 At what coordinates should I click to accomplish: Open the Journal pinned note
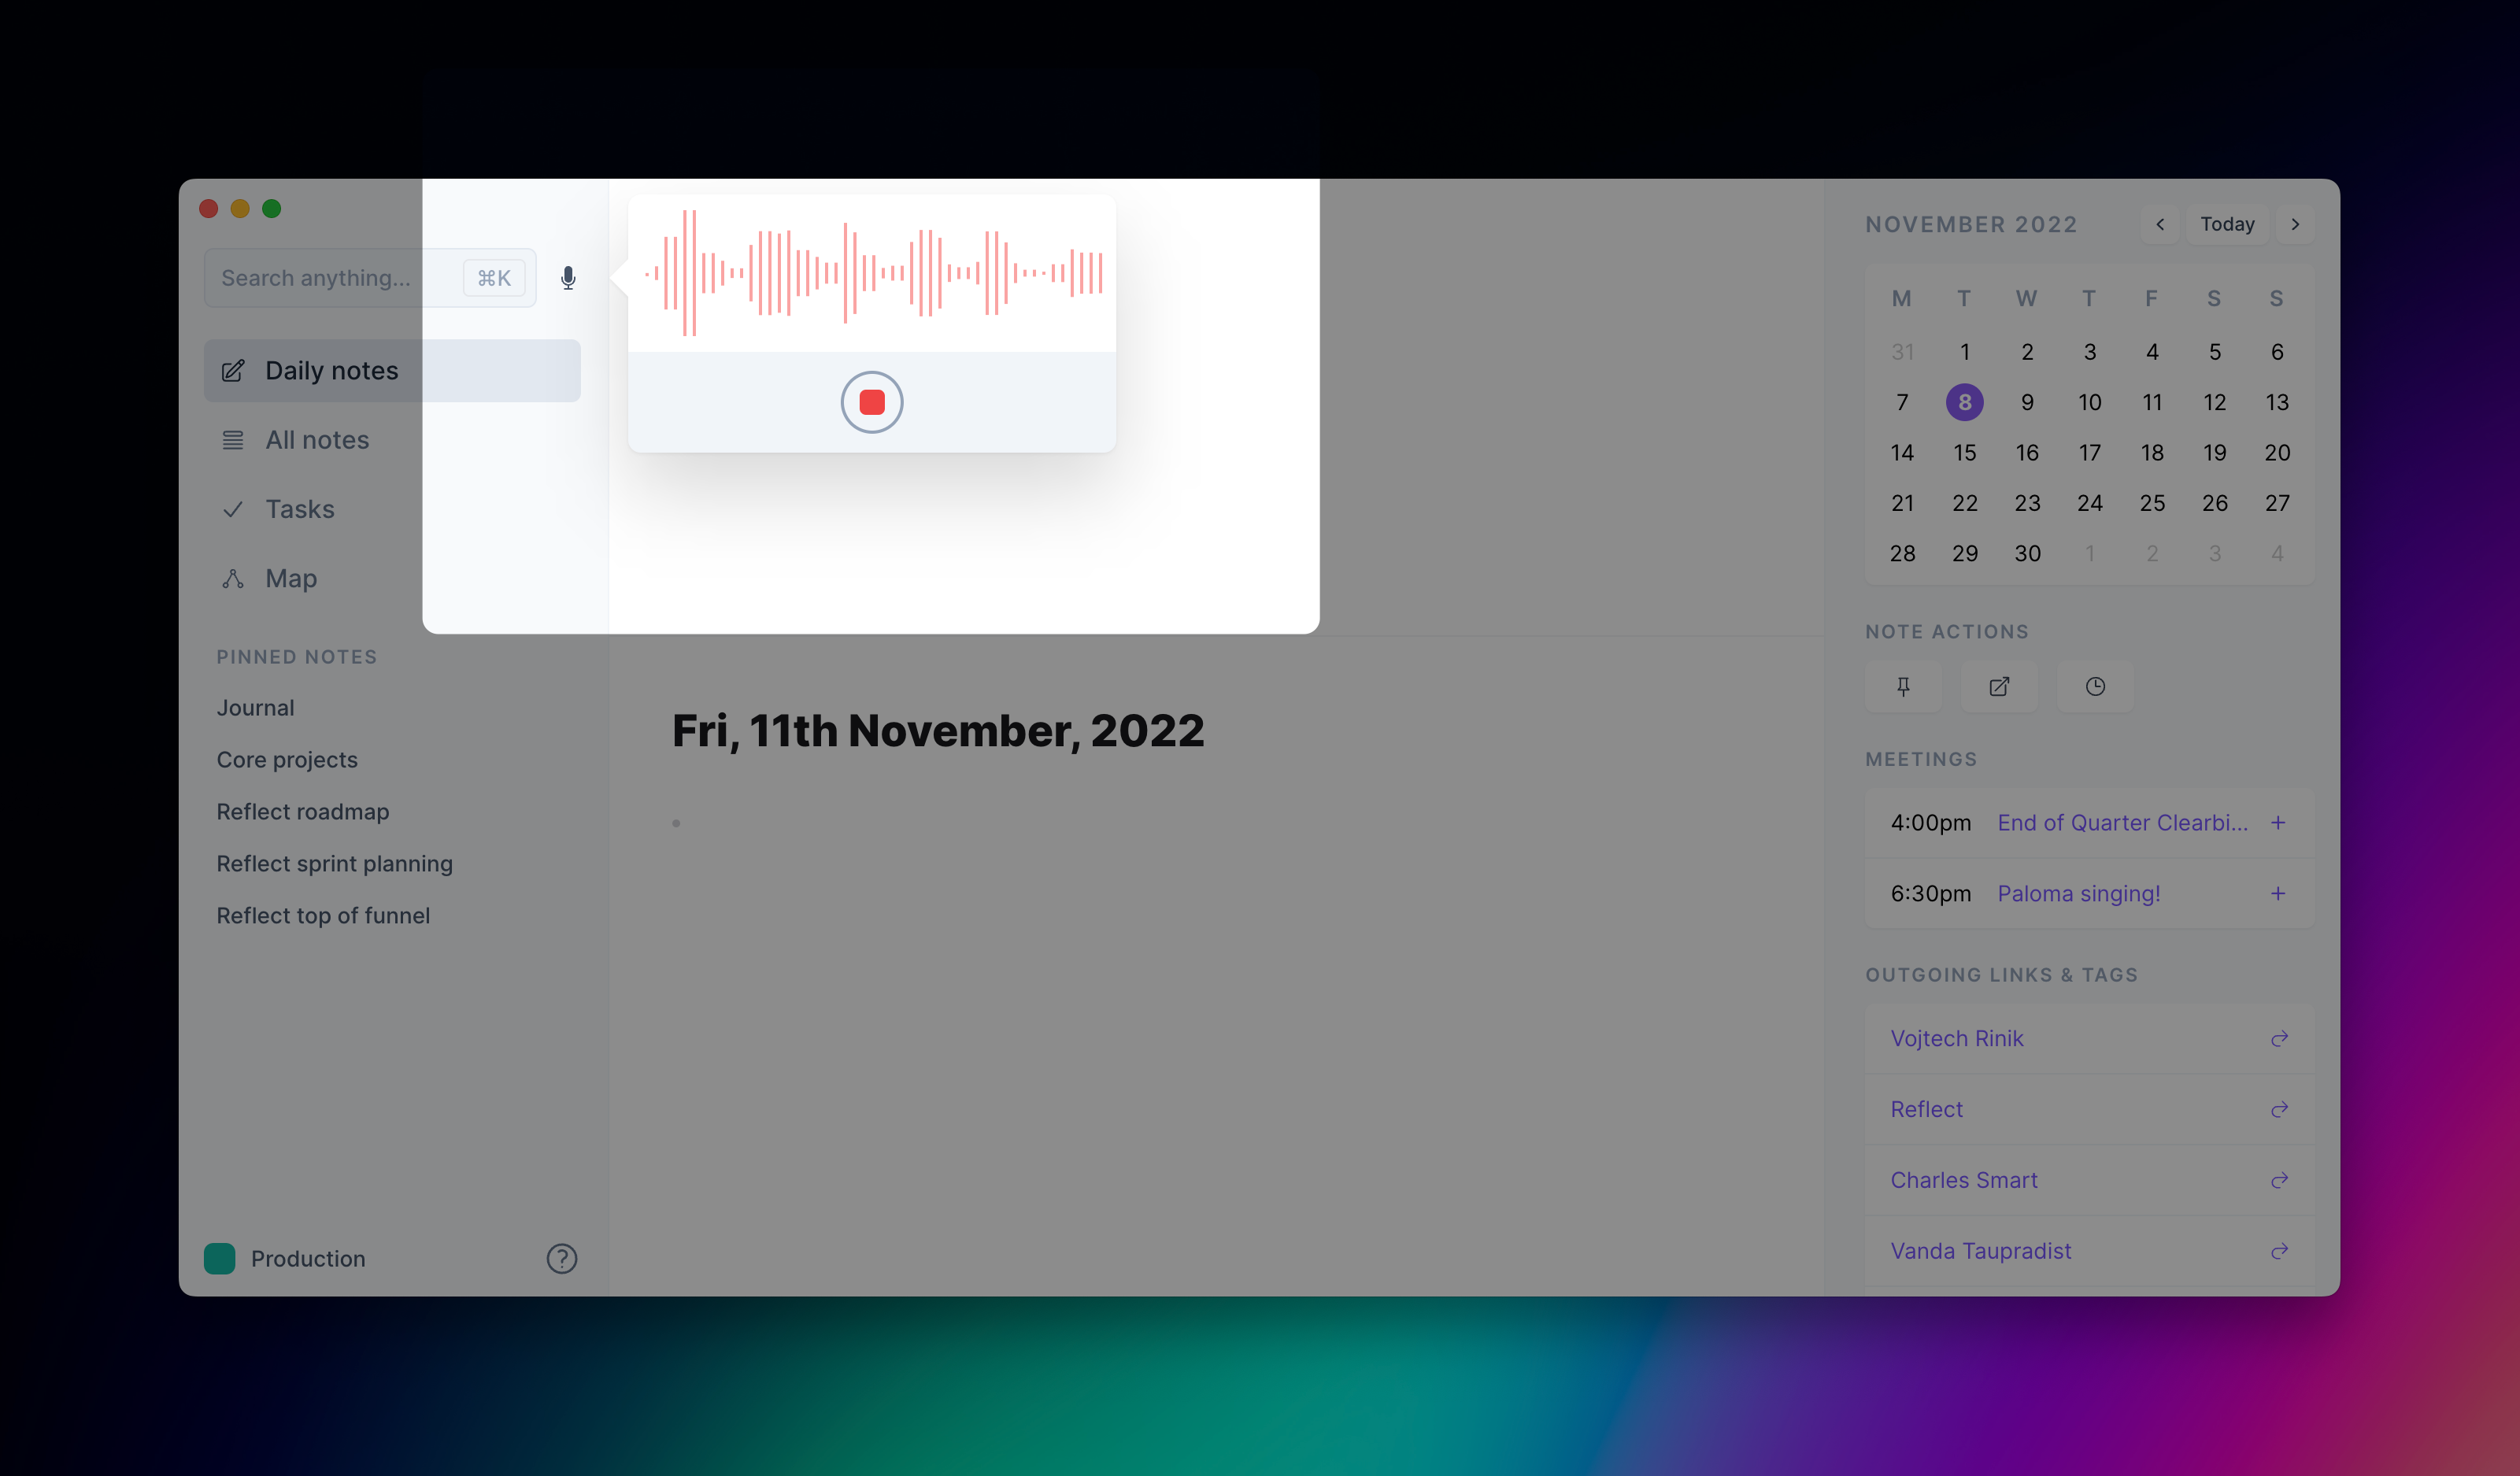(255, 706)
